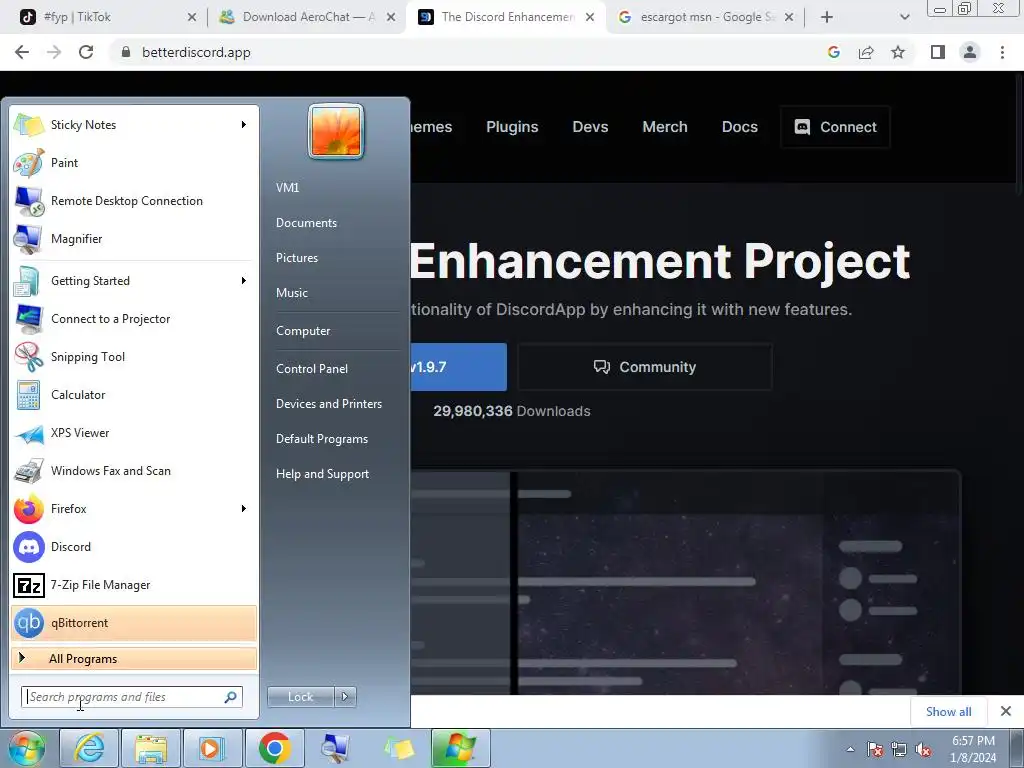
Task: Open Help and Support
Action: pyautogui.click(x=323, y=474)
